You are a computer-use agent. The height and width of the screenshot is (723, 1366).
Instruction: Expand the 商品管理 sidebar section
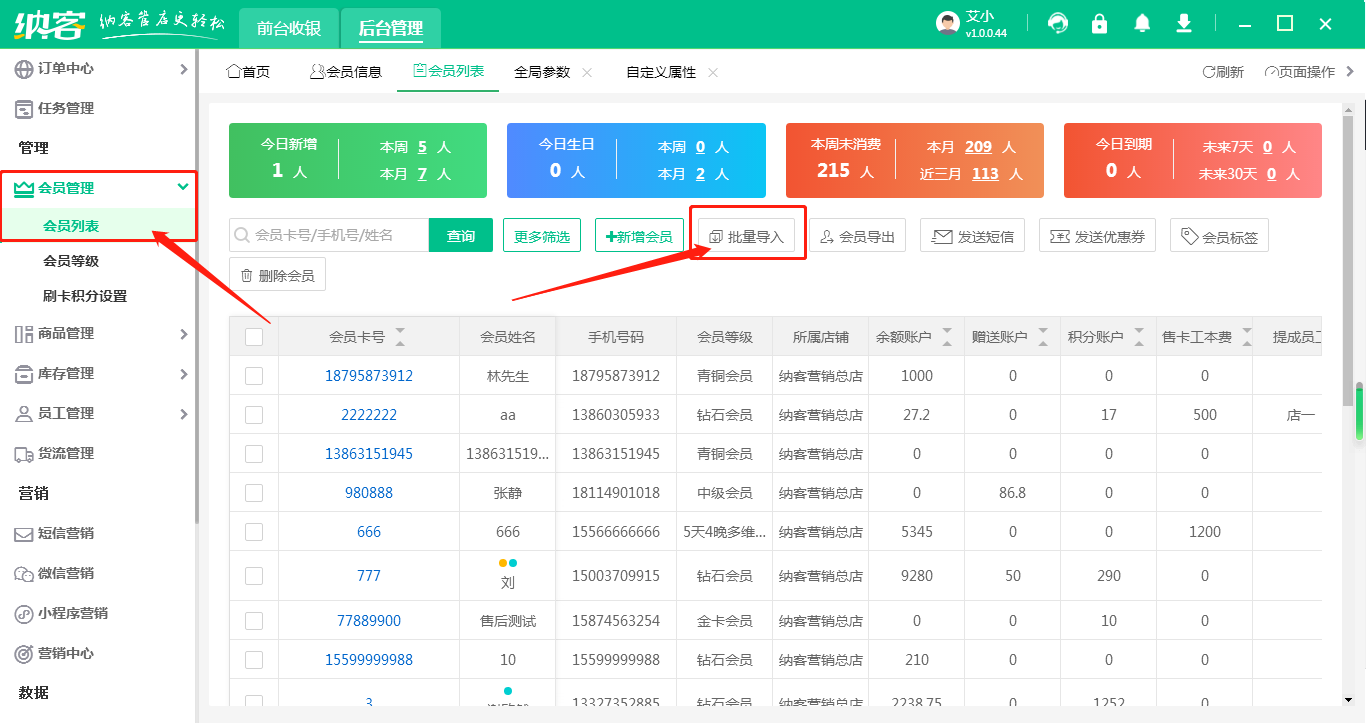[100, 334]
